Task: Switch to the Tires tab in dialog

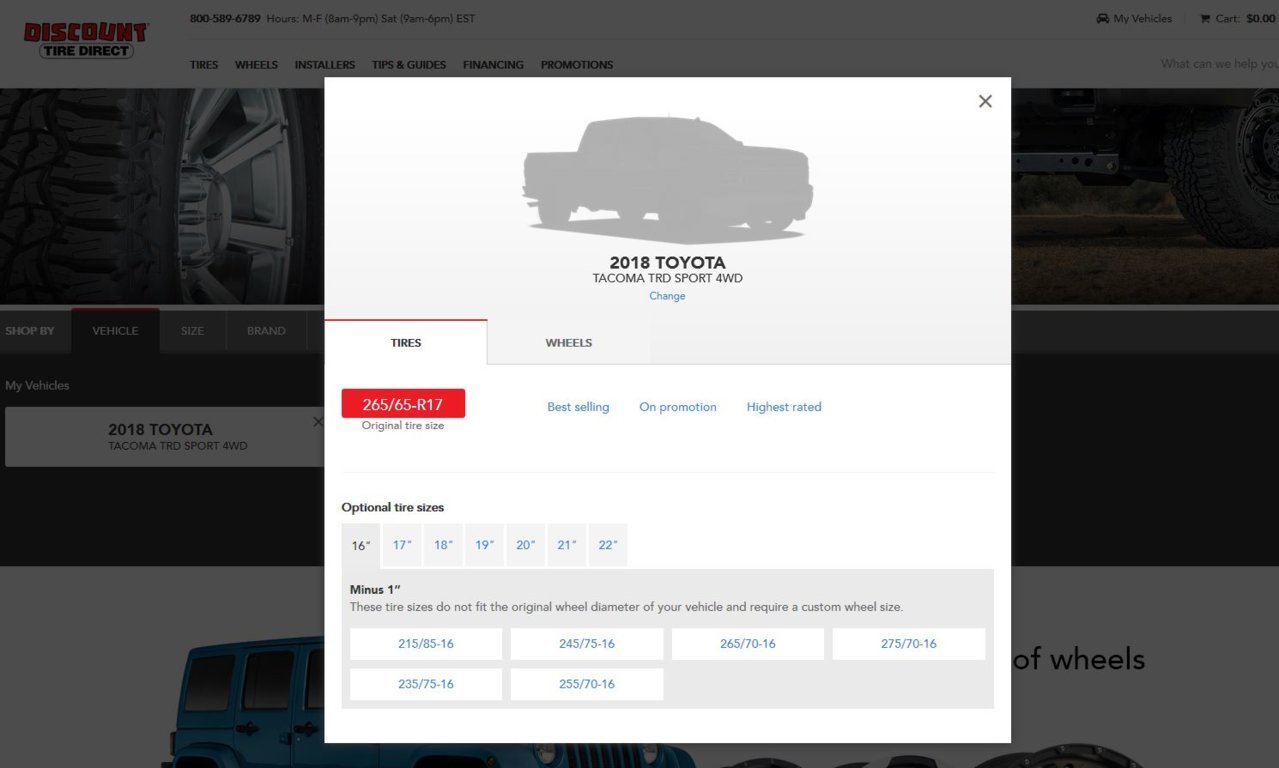Action: point(406,342)
